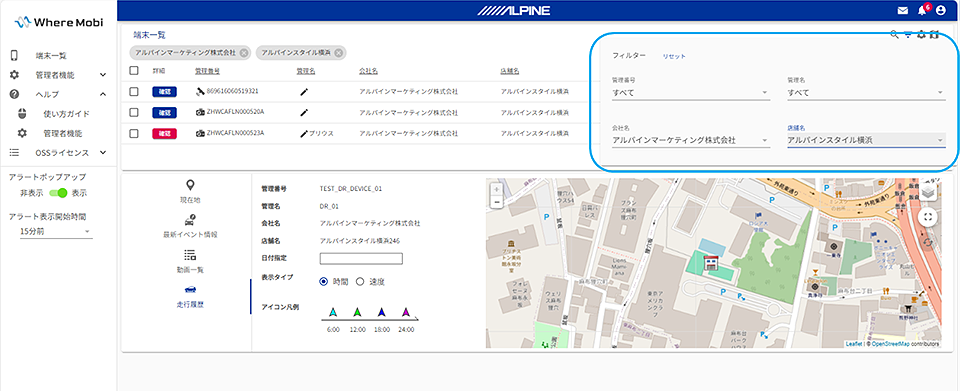Open the 会社名 filter dropdown

click(691, 140)
